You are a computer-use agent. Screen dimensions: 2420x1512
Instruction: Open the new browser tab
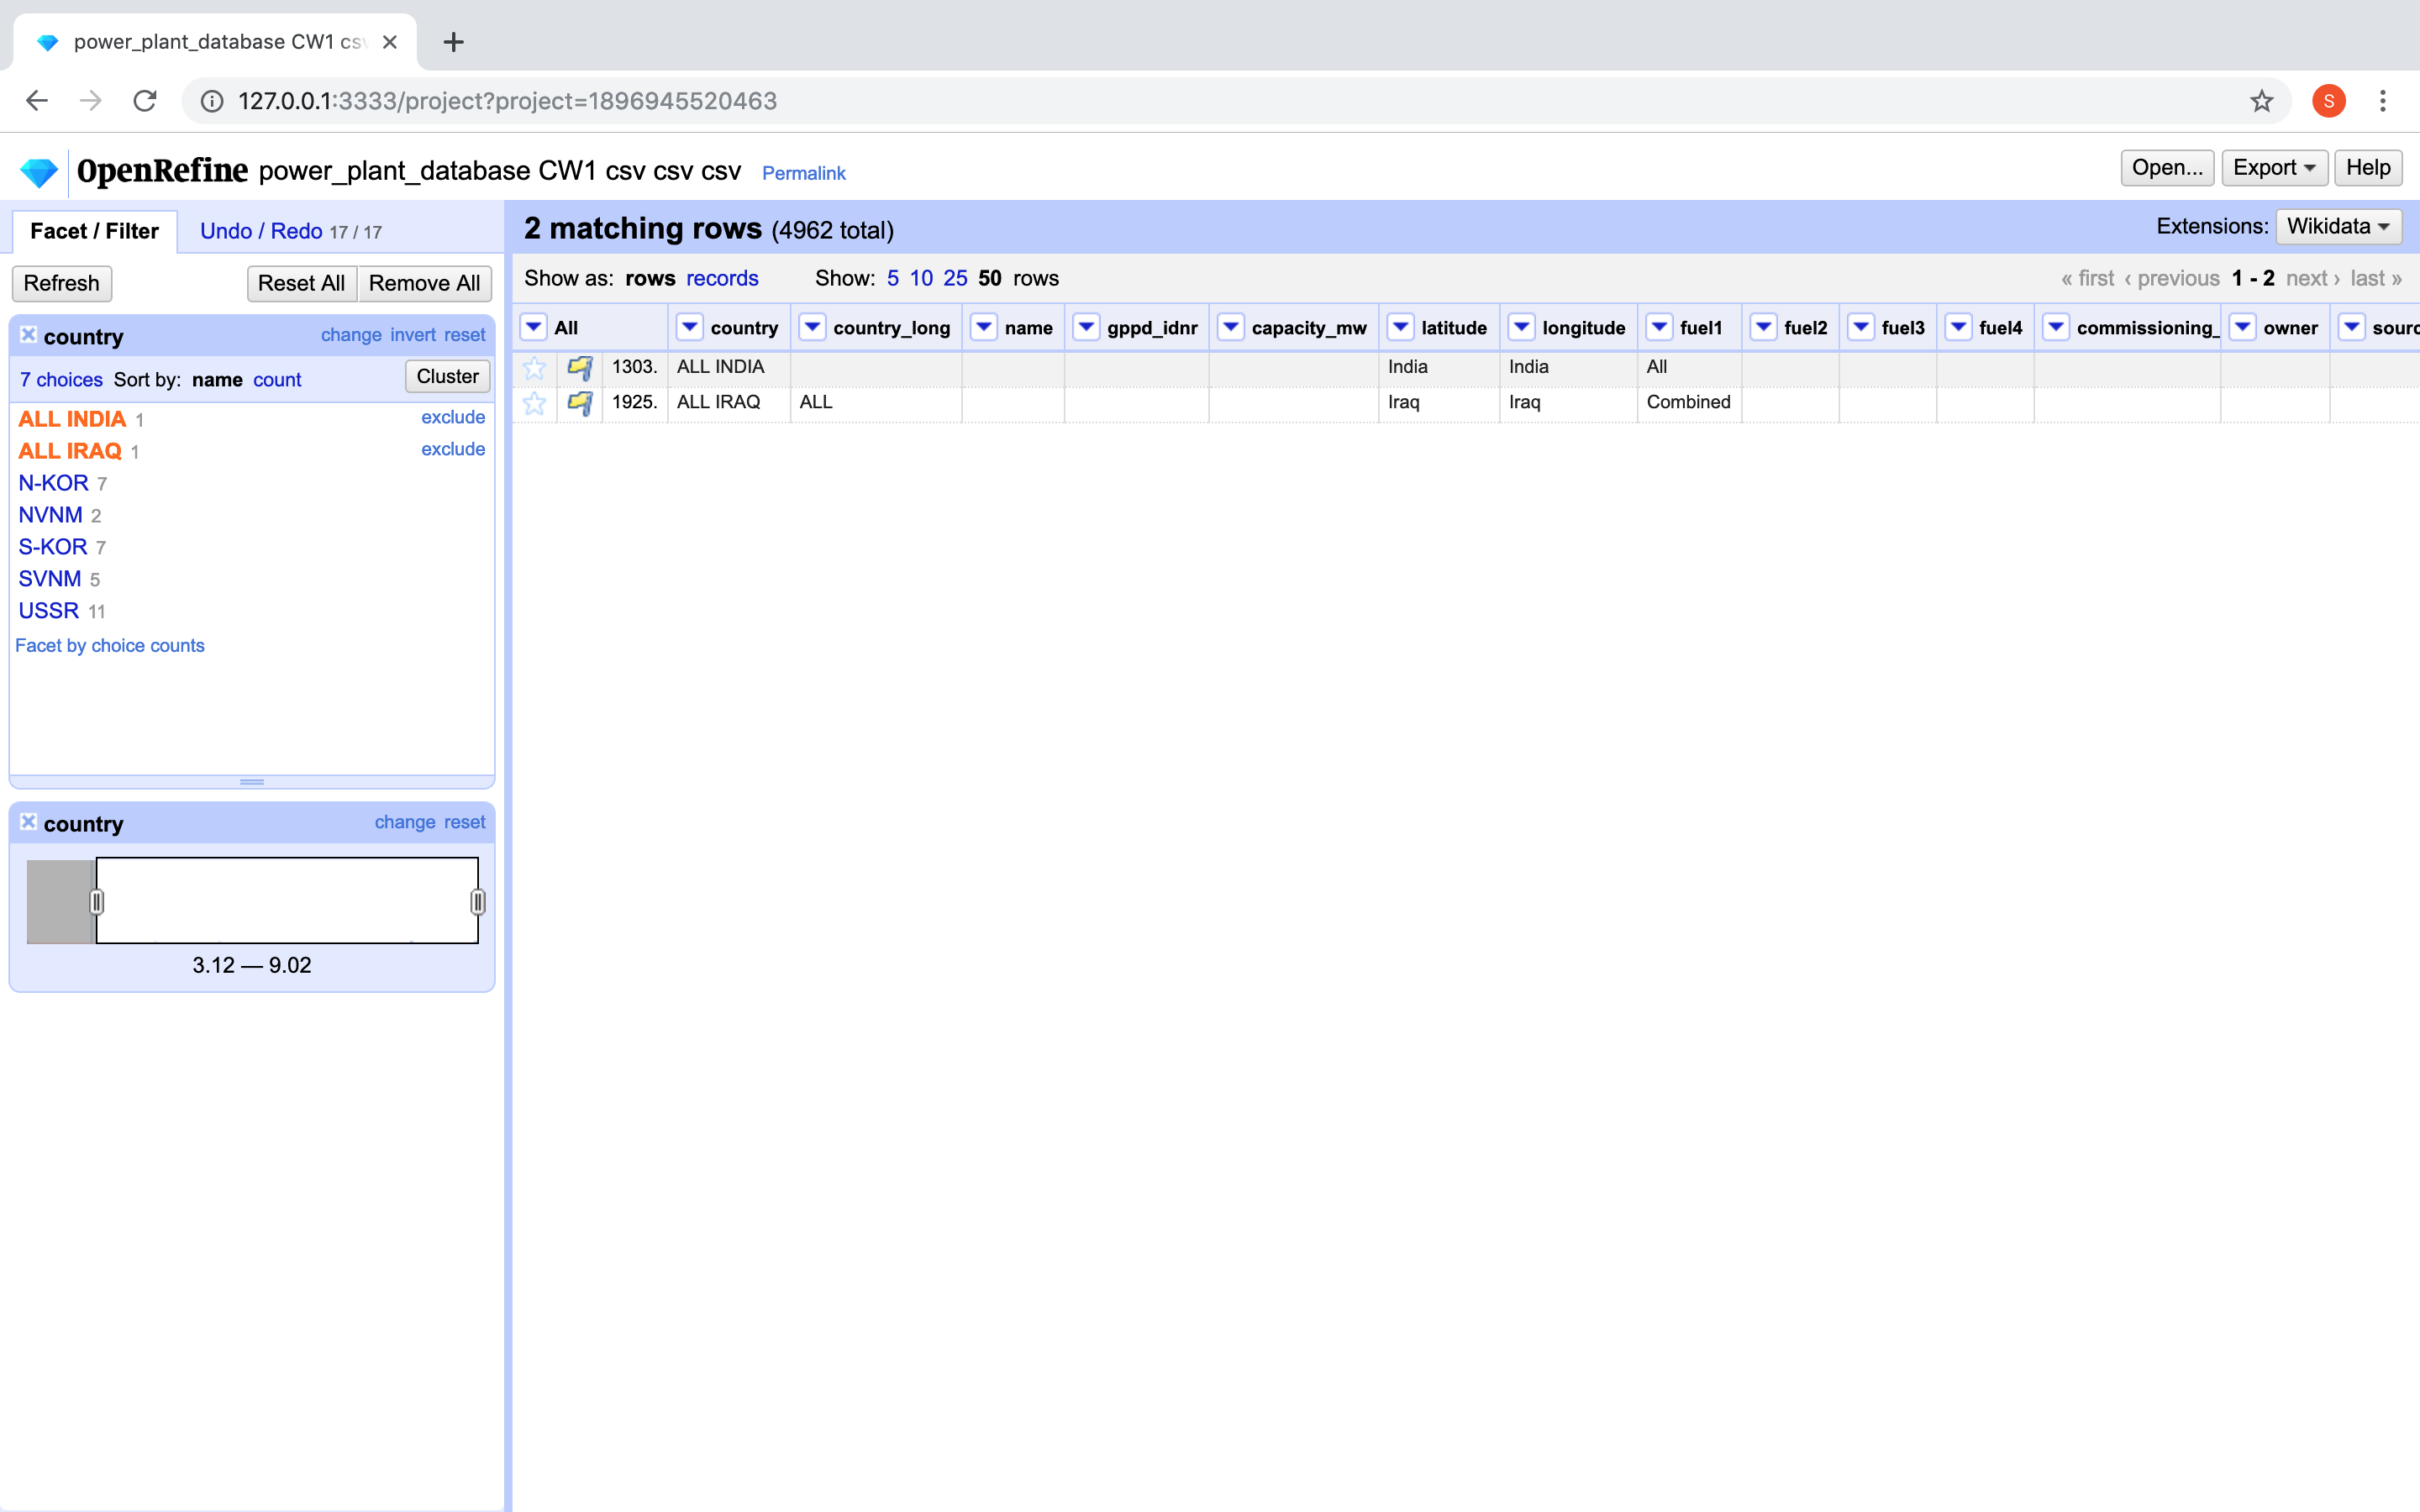[x=453, y=42]
